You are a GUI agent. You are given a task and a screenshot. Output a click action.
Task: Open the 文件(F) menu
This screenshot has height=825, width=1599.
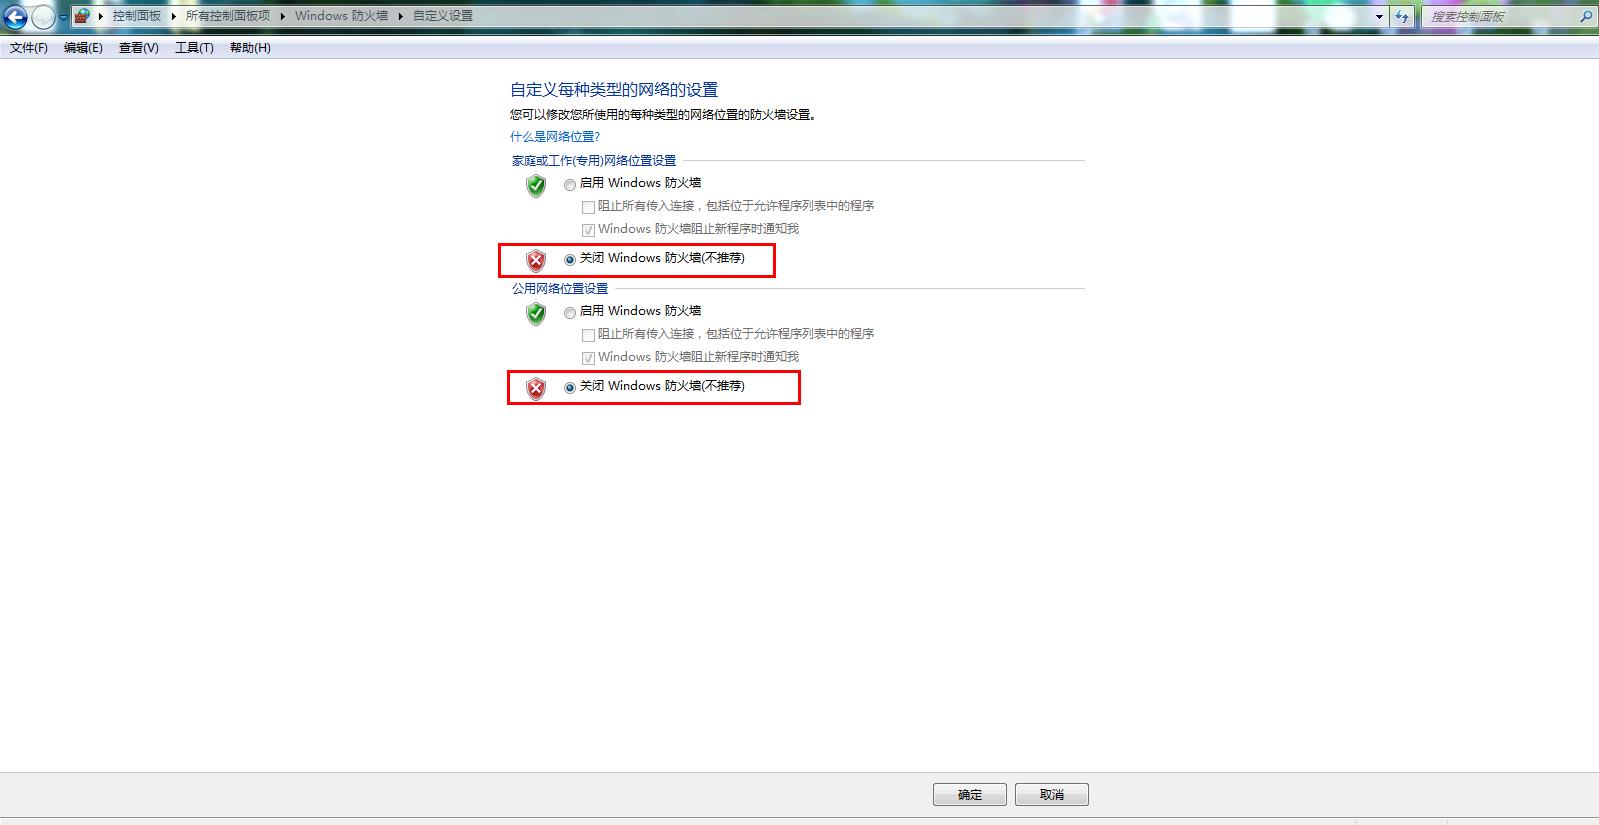pyautogui.click(x=29, y=48)
